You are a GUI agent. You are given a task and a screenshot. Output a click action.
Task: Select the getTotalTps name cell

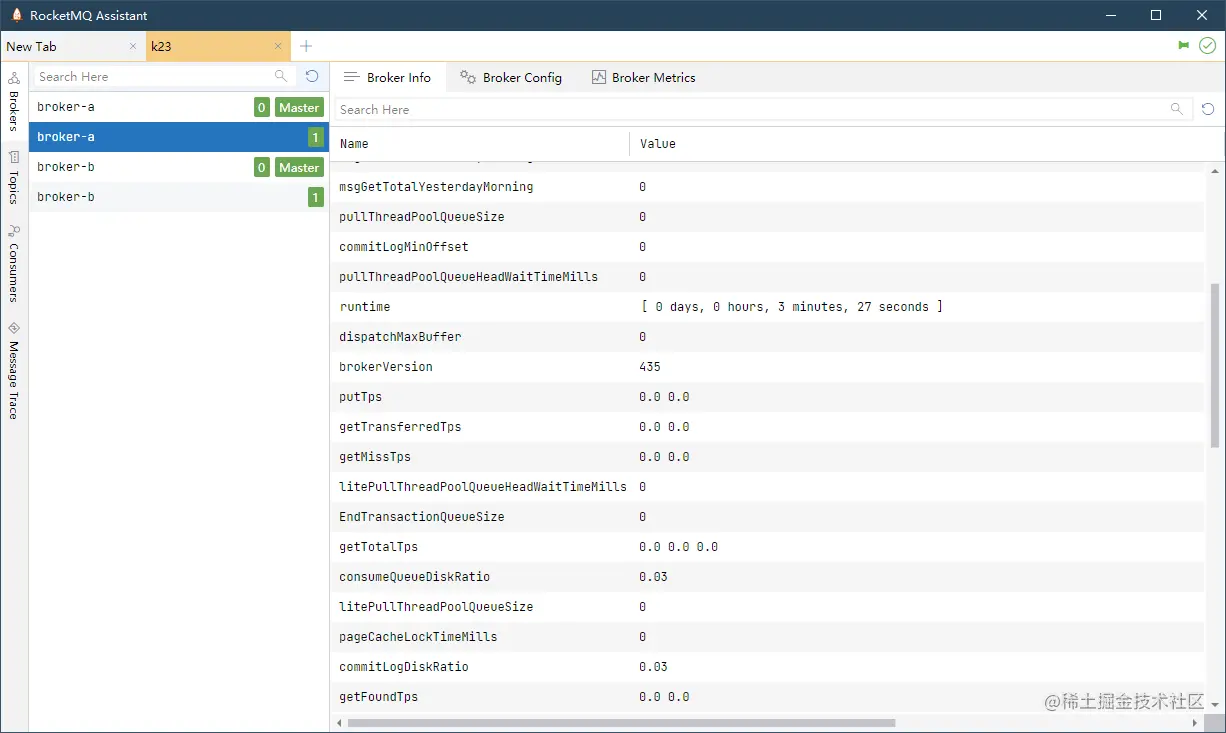coord(379,547)
